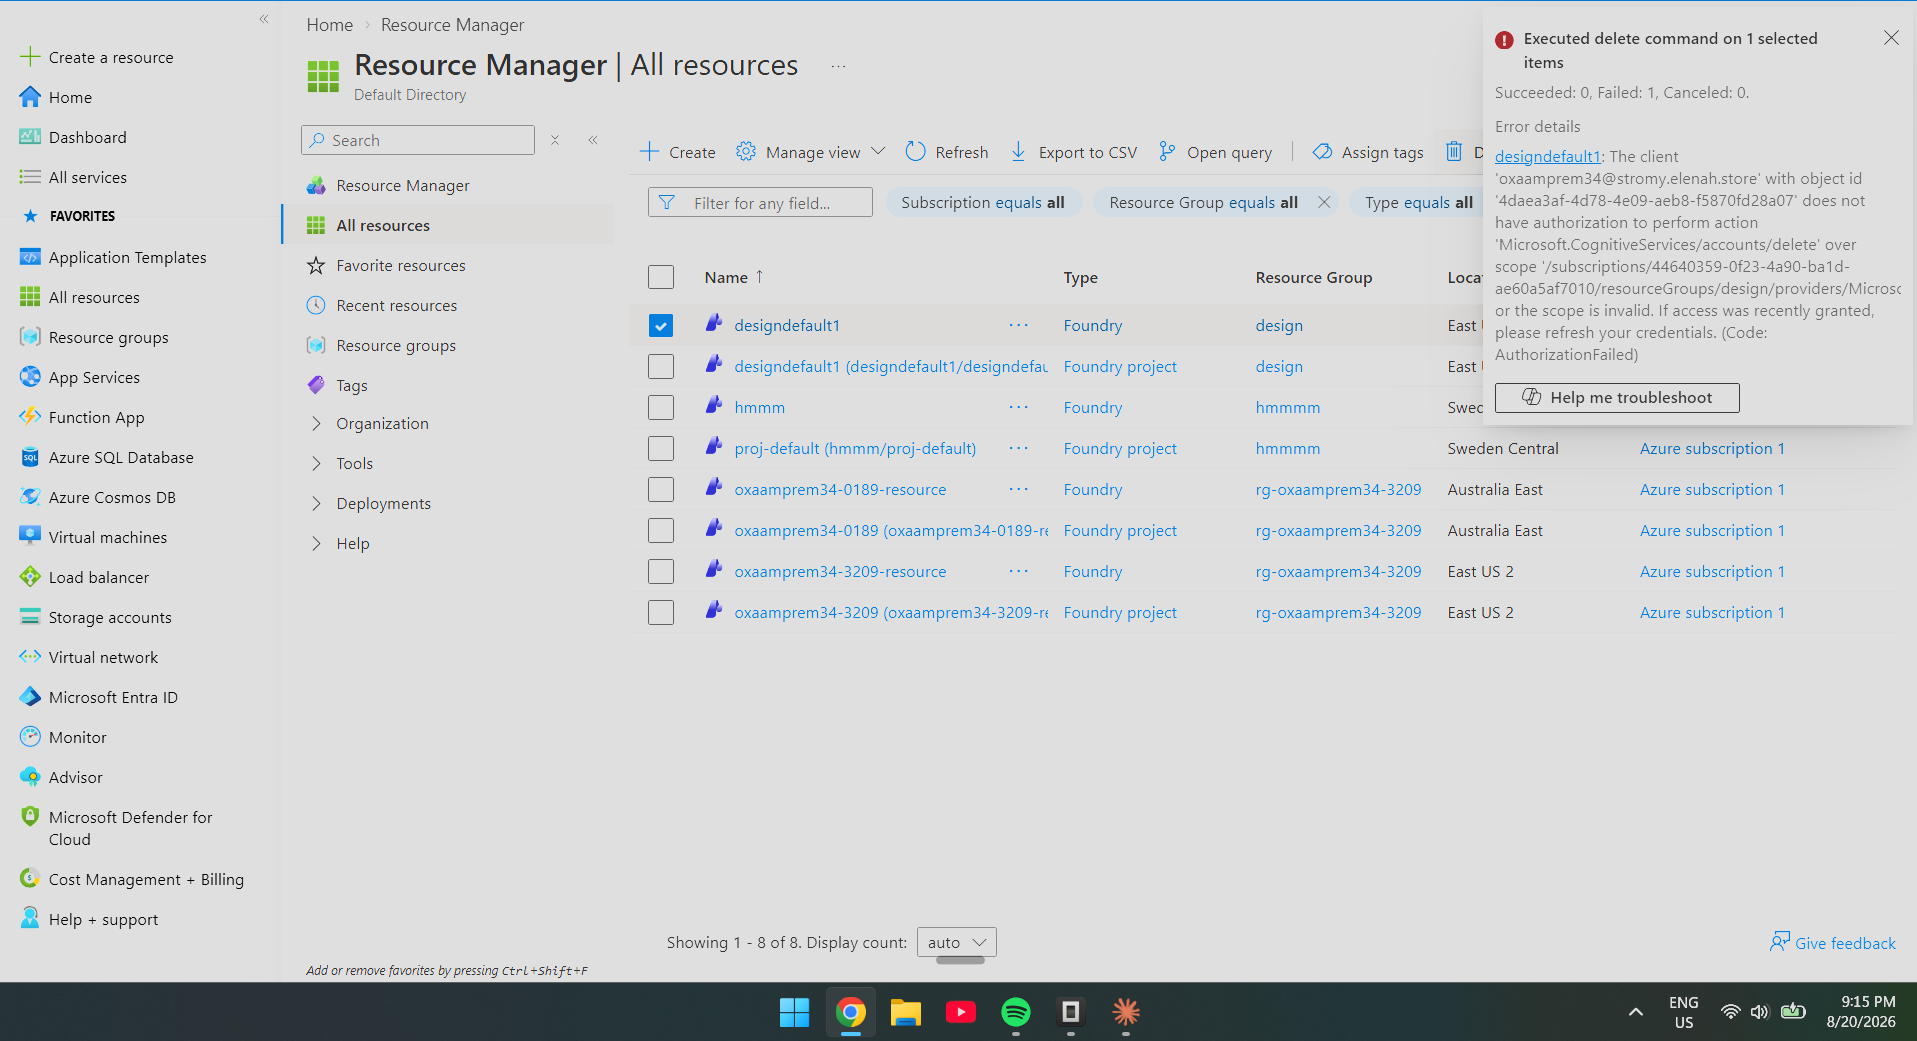
Task: Expand the Organization menu section
Action: coord(316,424)
